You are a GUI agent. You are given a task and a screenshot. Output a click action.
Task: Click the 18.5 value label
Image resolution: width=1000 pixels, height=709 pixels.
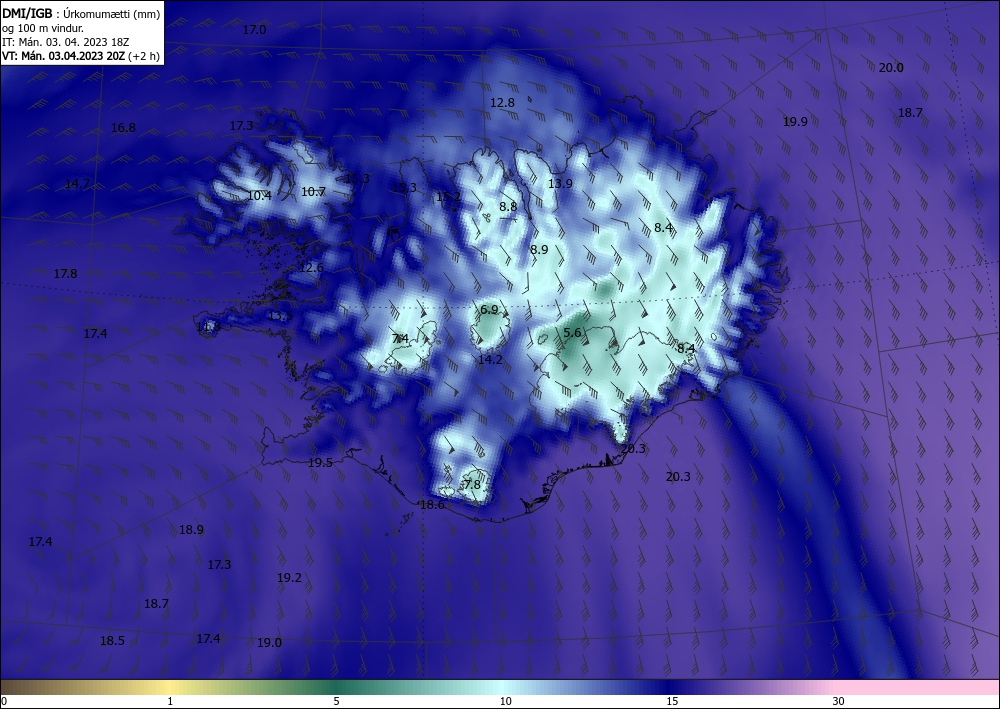click(x=112, y=641)
